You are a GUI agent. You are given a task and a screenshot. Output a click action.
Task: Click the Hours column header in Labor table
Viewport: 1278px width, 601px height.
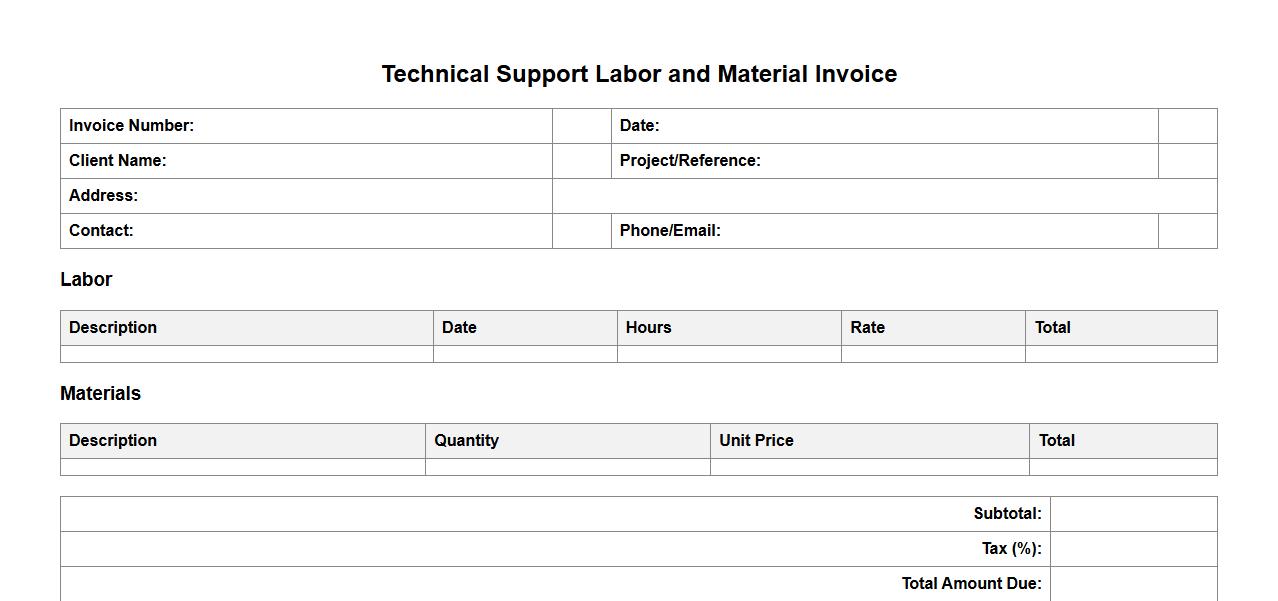tap(649, 328)
